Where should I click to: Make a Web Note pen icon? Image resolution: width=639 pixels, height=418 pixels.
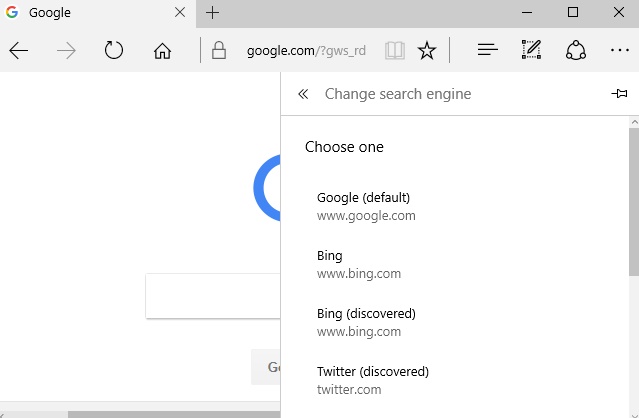[531, 50]
